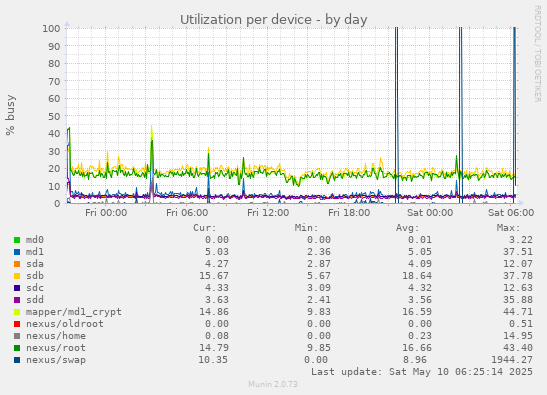Click the Sat 00:00 time axis label

point(430,213)
